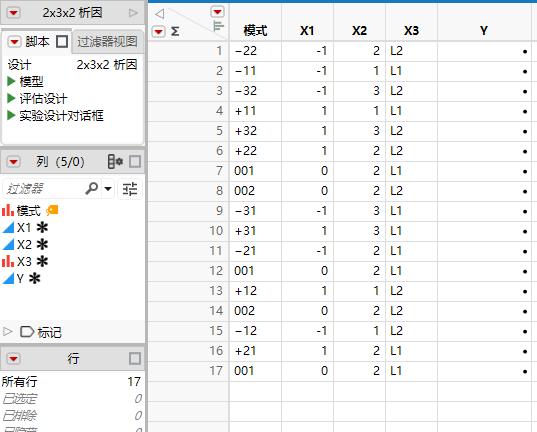Run the 评估设计 script green triangle

11,99
